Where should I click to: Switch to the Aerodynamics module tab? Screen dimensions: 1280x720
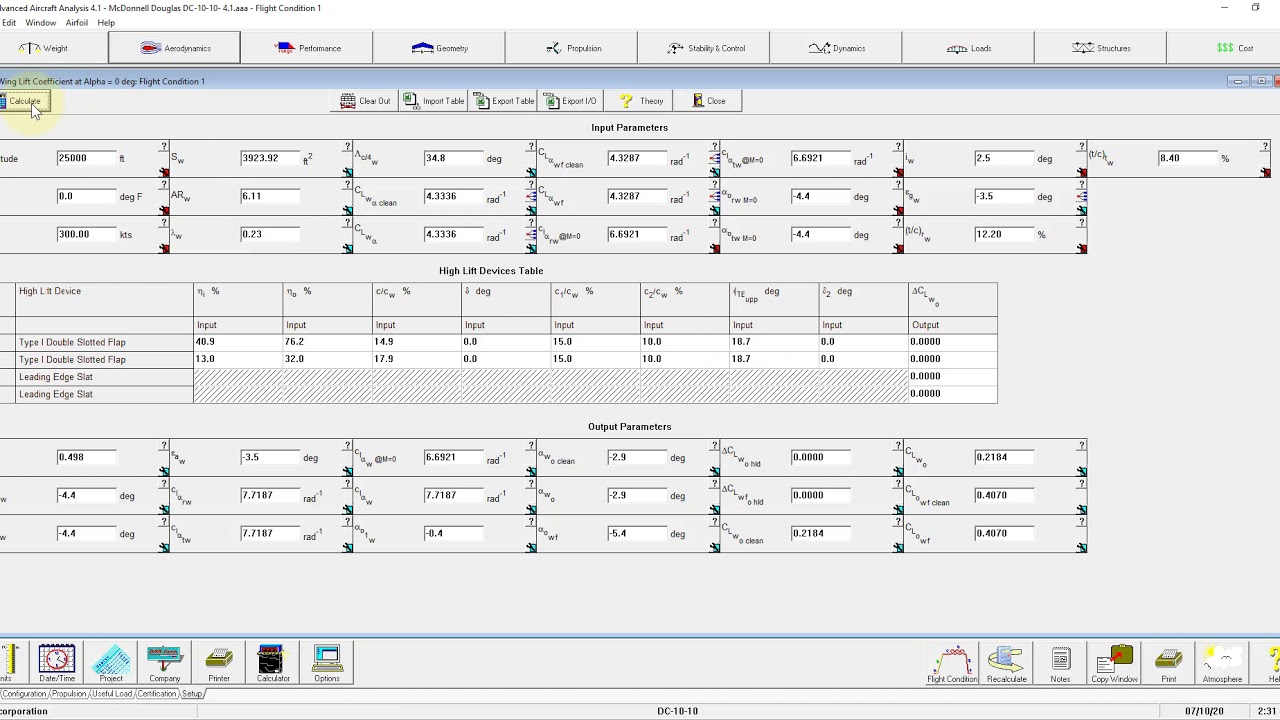point(174,48)
